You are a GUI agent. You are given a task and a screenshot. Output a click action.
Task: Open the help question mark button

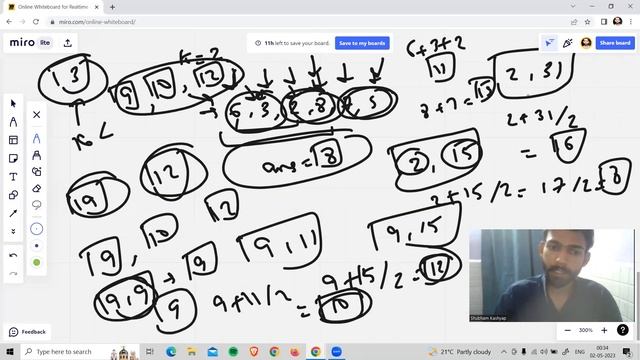[622, 330]
